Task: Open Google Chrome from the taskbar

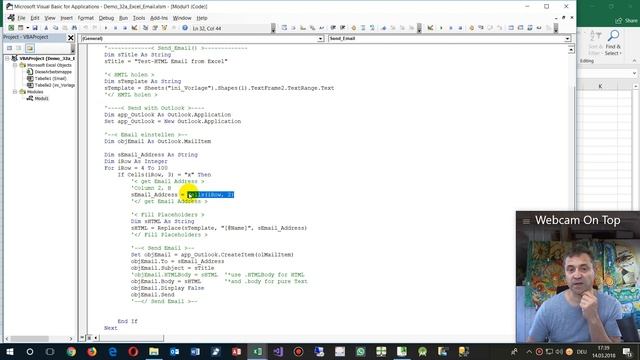Action: pyautogui.click(x=71, y=351)
